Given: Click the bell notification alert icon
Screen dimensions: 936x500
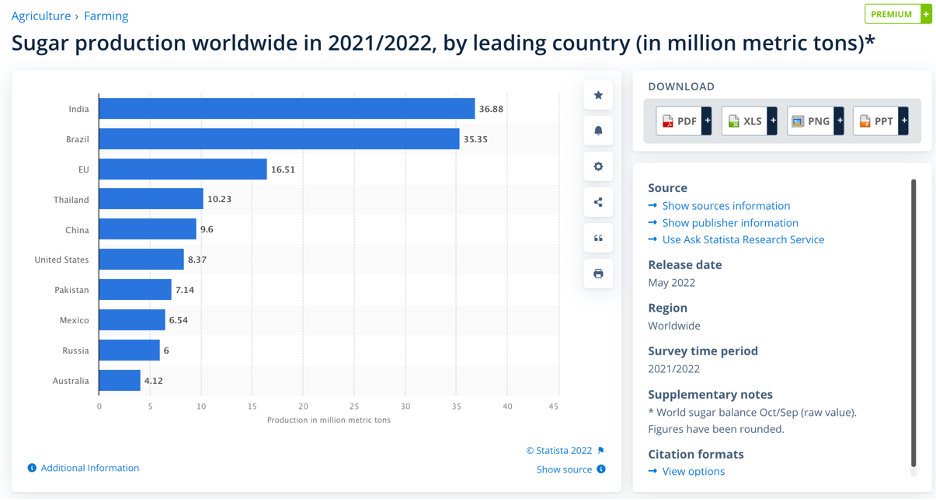Looking at the screenshot, I should [x=598, y=130].
